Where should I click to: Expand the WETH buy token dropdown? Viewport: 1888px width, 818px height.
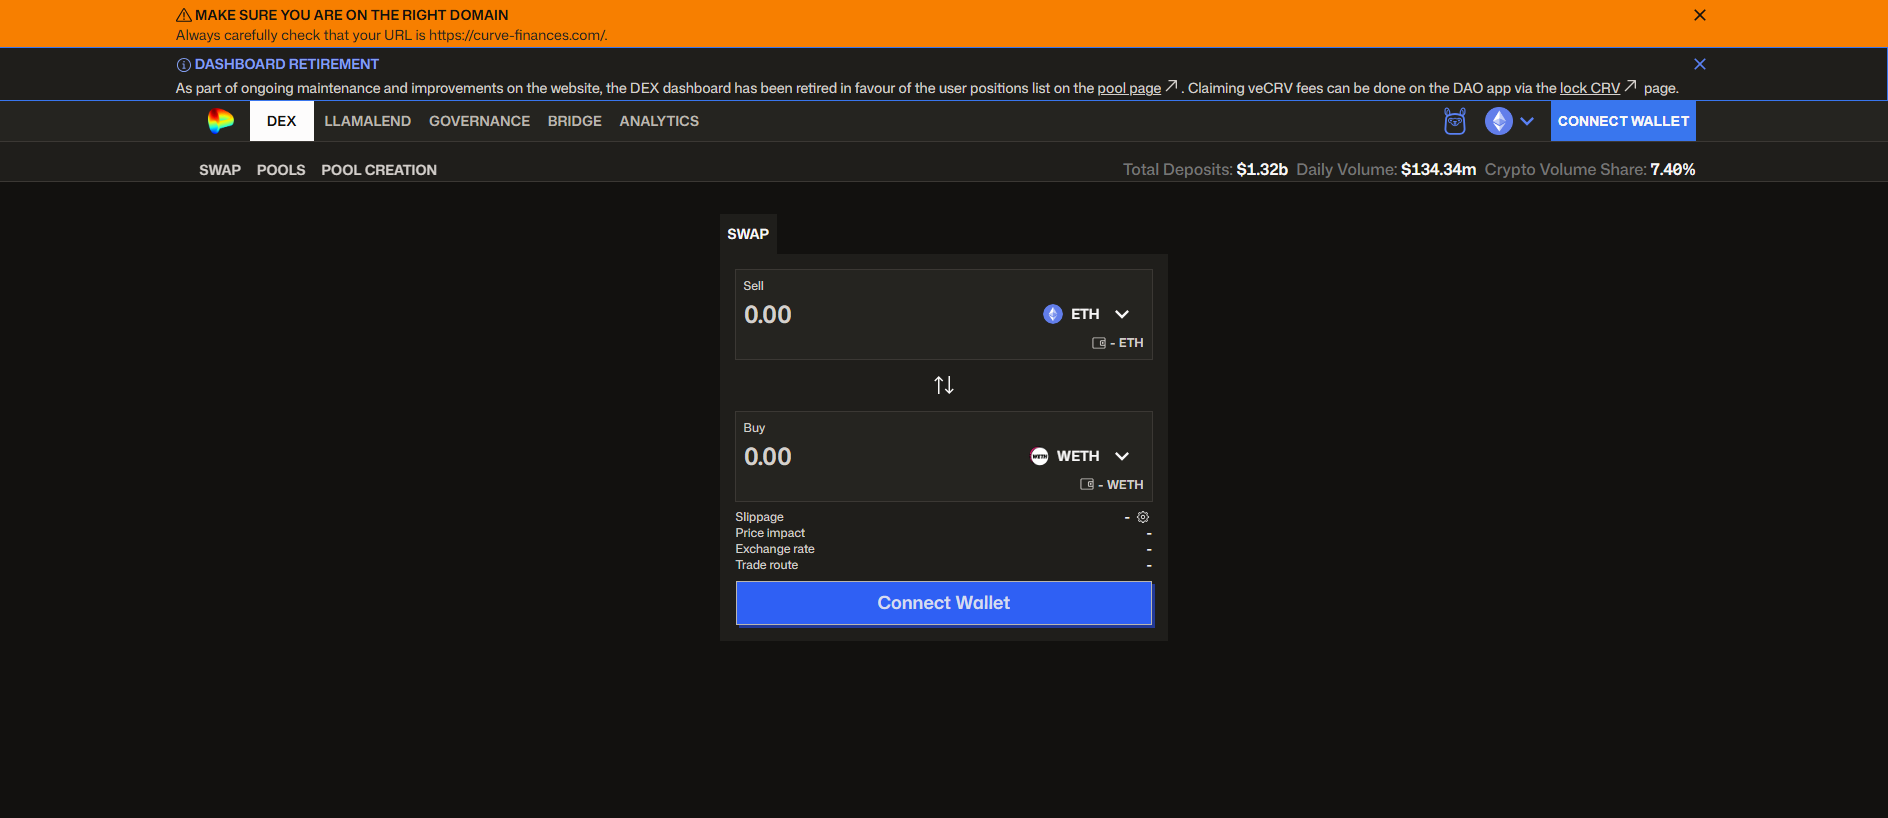1122,456
